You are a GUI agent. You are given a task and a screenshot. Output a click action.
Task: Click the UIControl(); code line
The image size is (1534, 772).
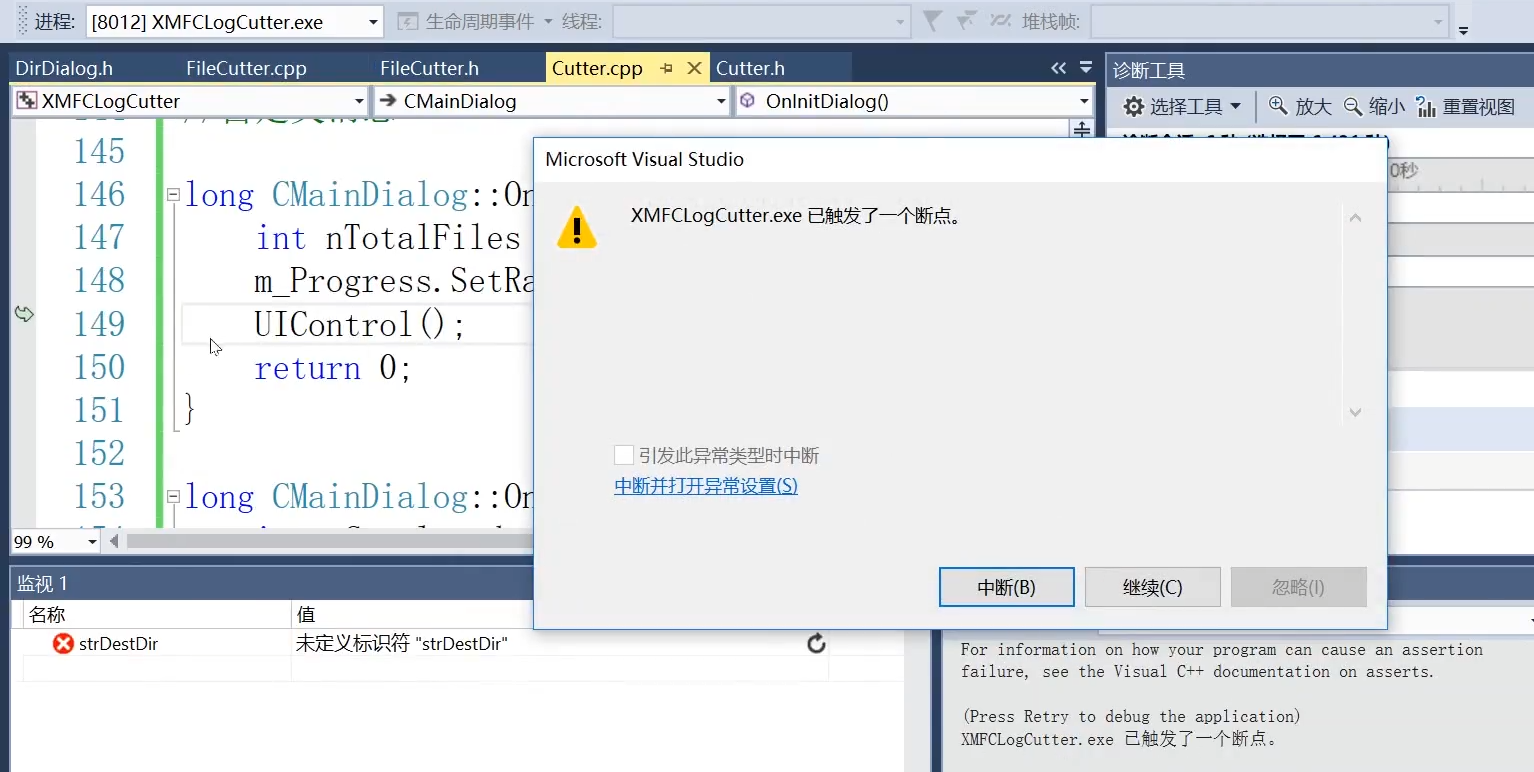(360, 325)
